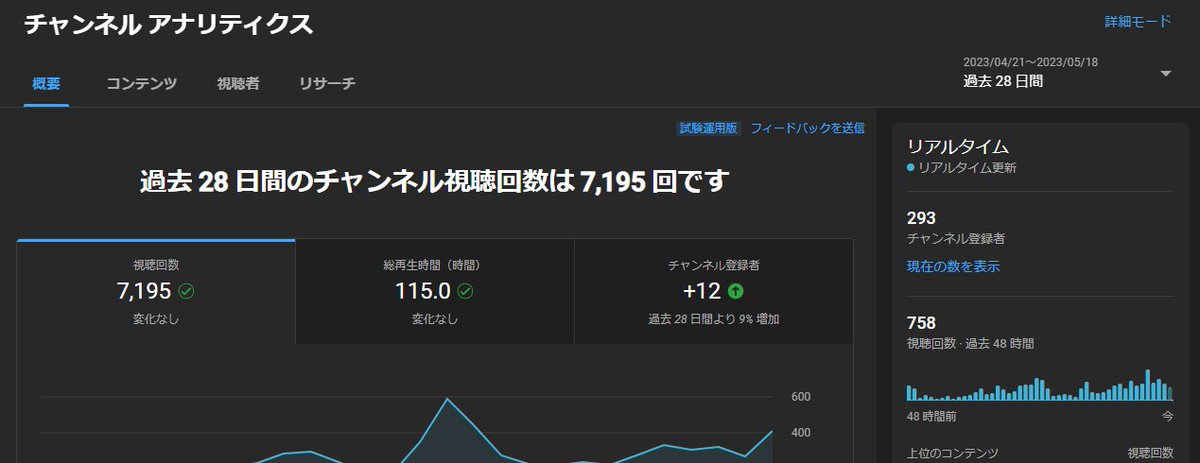This screenshot has width=1200, height=463.
Task: Click the 2023/04/21~2023/05/18 date text
Action: pyautogui.click(x=1031, y=62)
